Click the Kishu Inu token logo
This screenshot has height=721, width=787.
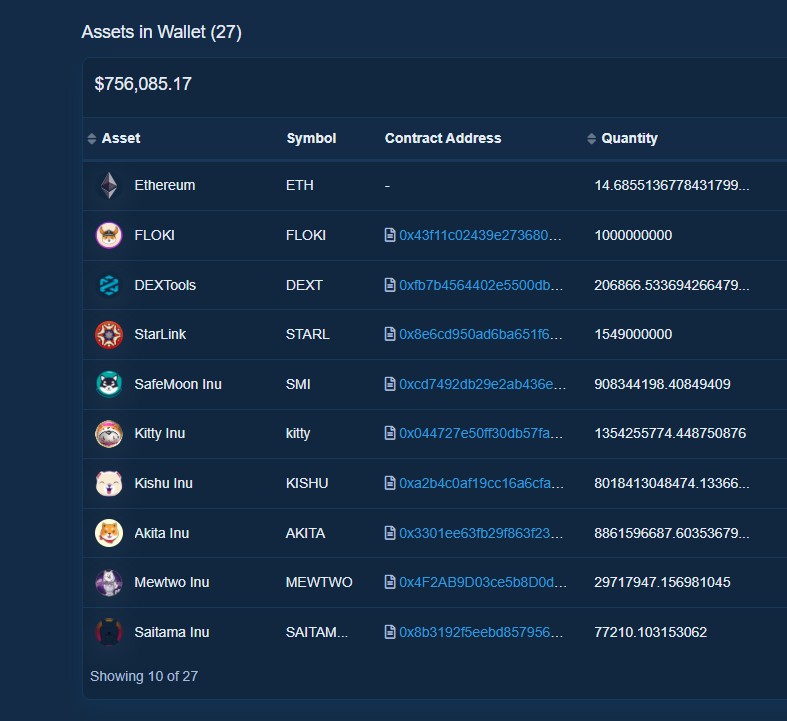click(109, 483)
